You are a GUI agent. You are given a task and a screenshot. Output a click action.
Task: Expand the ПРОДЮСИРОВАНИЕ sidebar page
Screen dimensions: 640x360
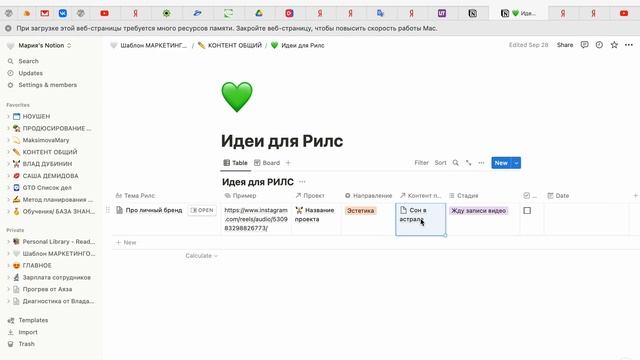(x=8, y=129)
